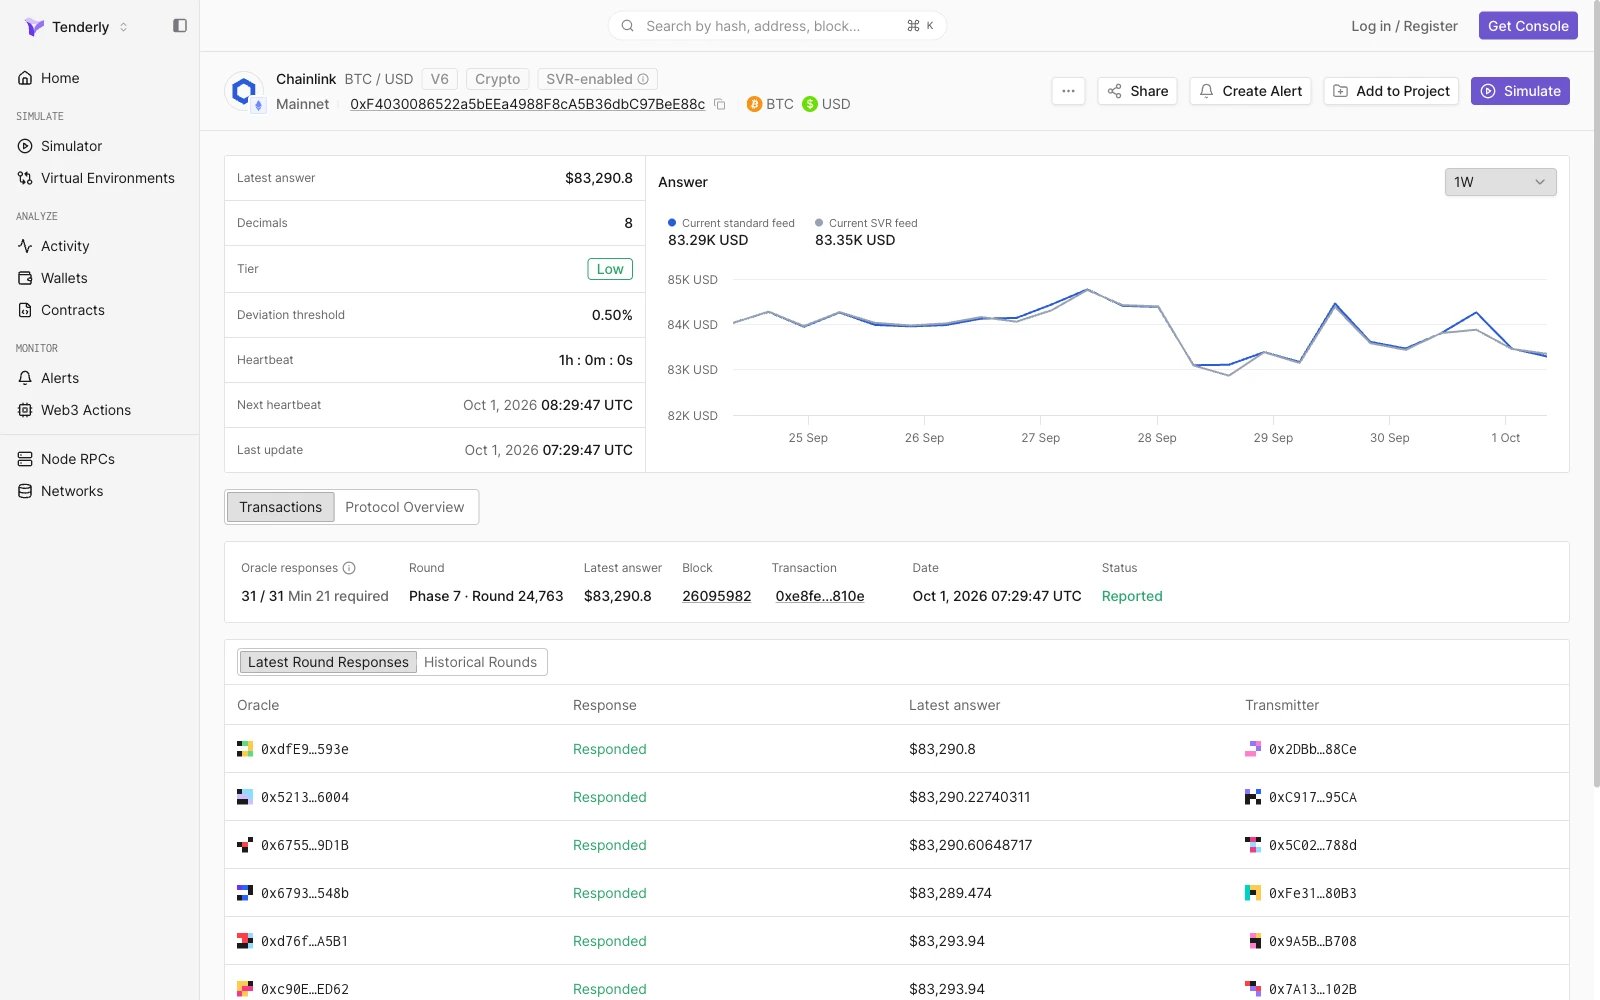
Task: Click the contract address 0xF403...E88c link
Action: coord(527,104)
